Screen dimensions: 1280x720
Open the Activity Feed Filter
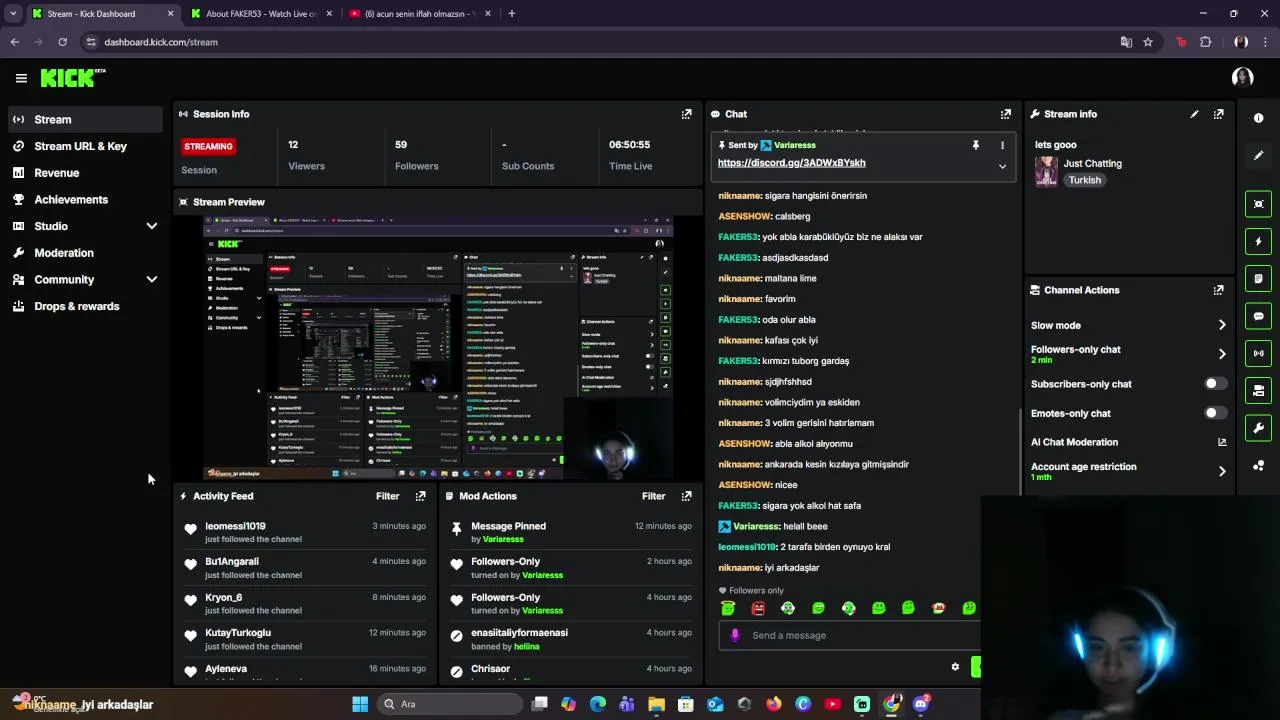tap(387, 496)
